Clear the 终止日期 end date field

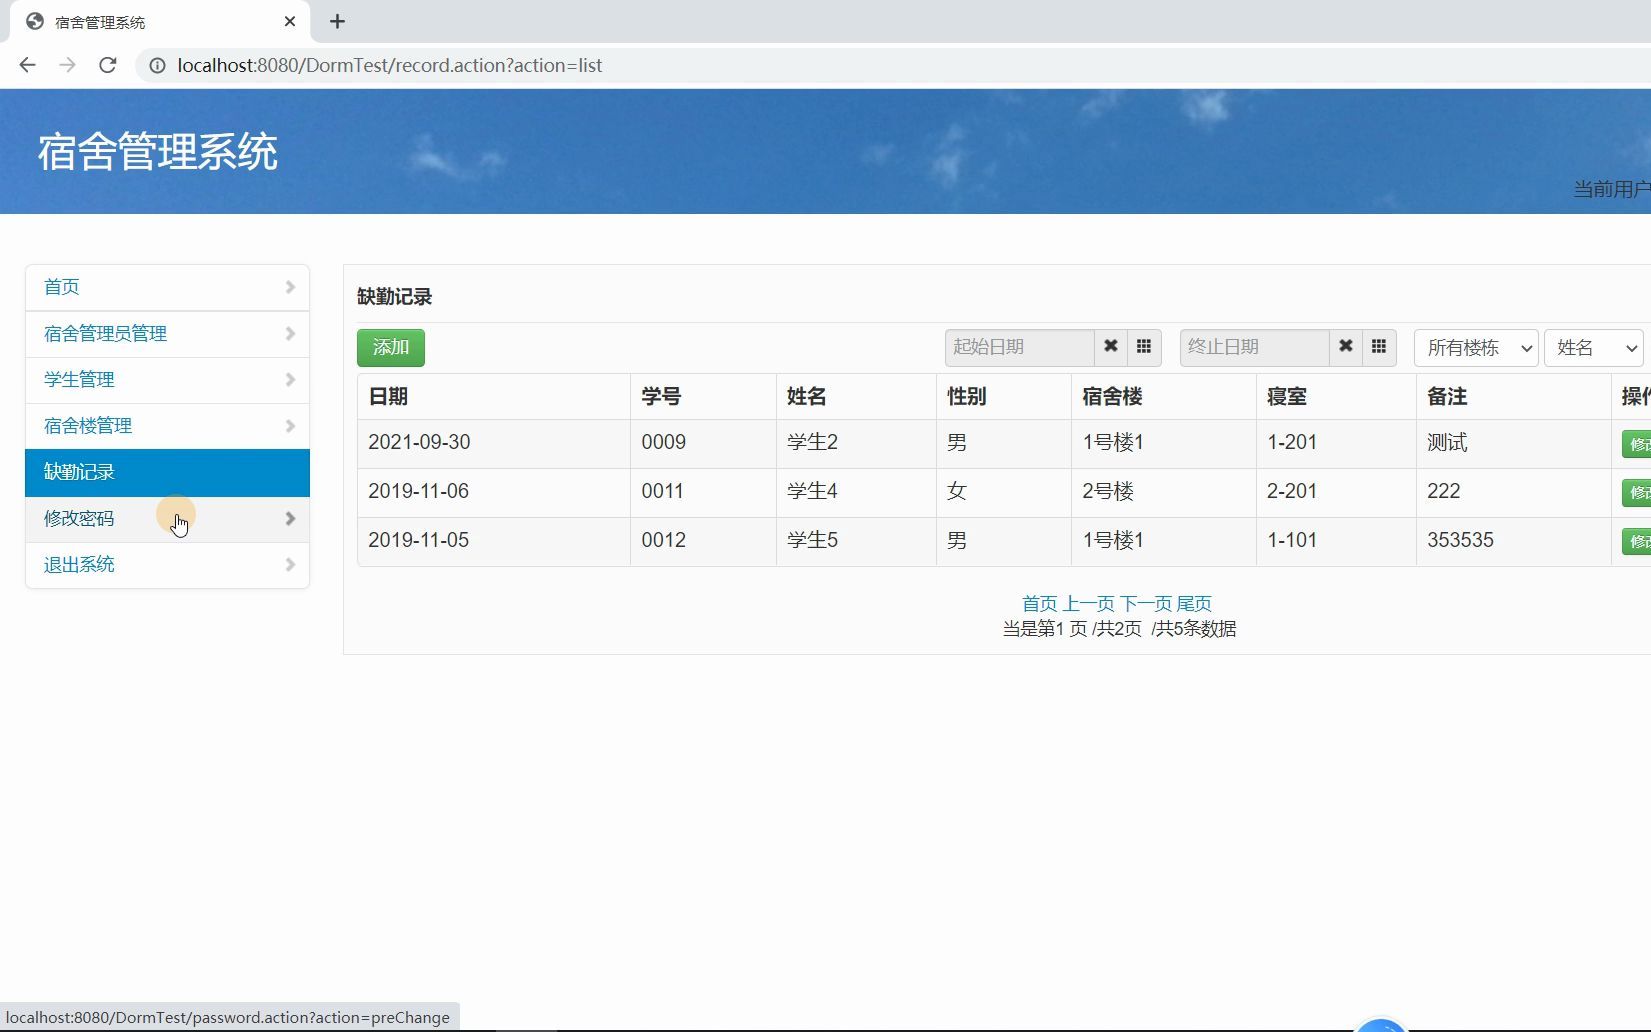click(x=1345, y=347)
